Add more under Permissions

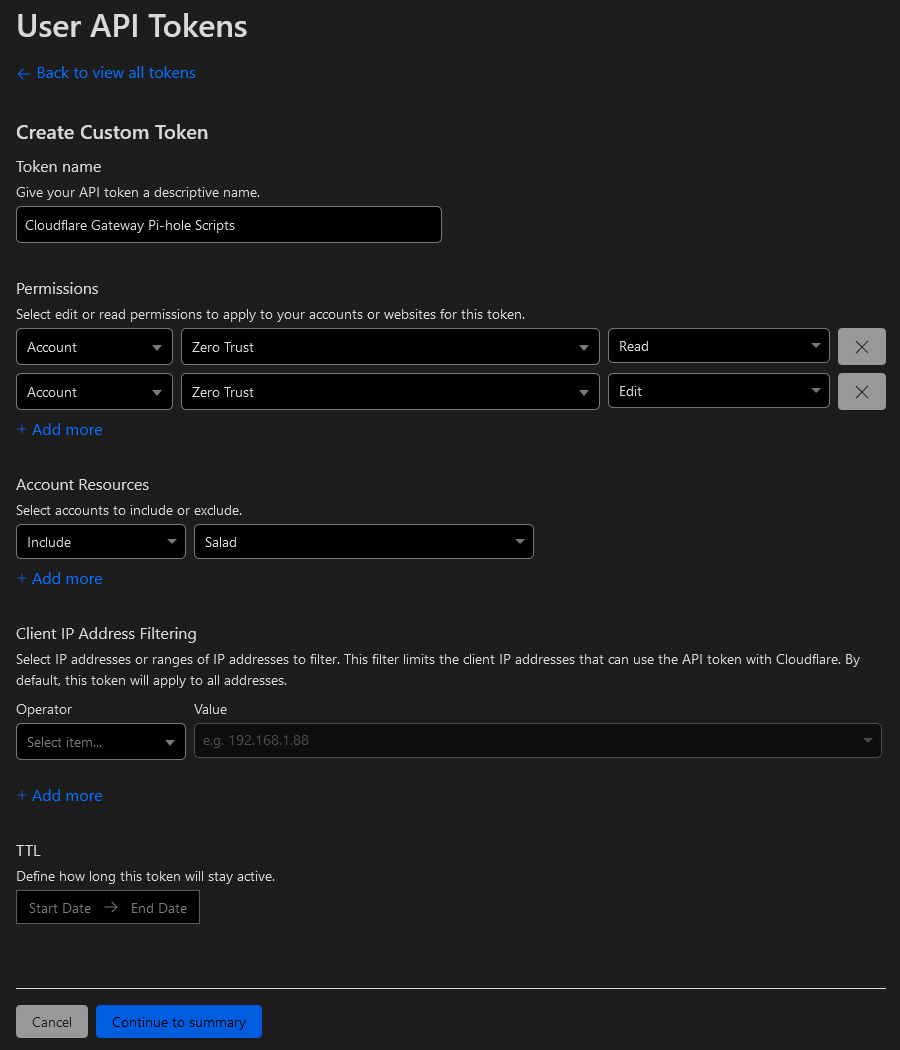60,430
